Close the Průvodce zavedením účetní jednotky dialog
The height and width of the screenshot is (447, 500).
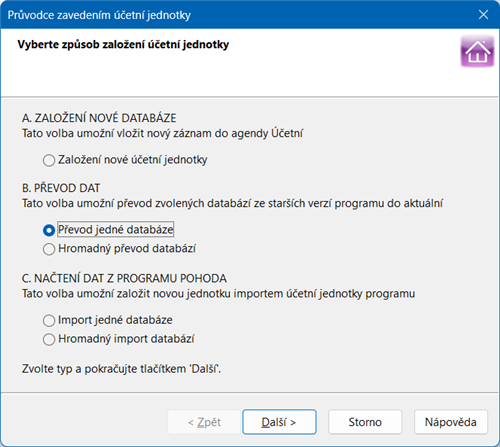click(483, 14)
